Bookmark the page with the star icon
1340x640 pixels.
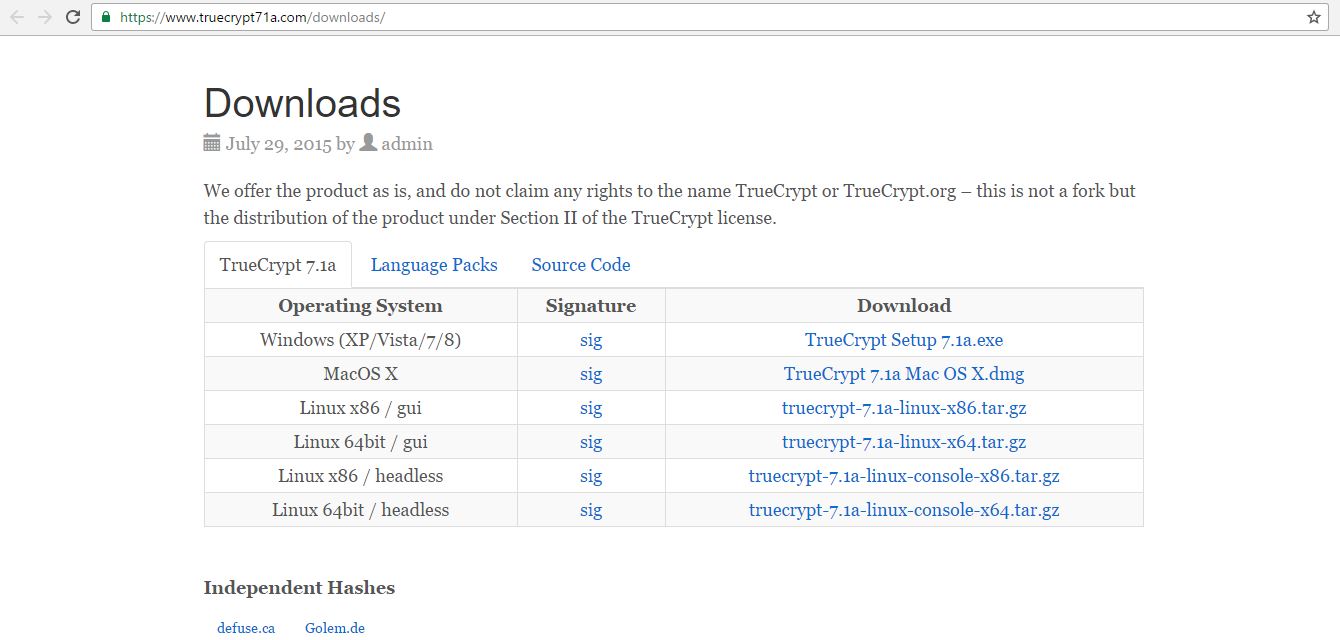1314,17
